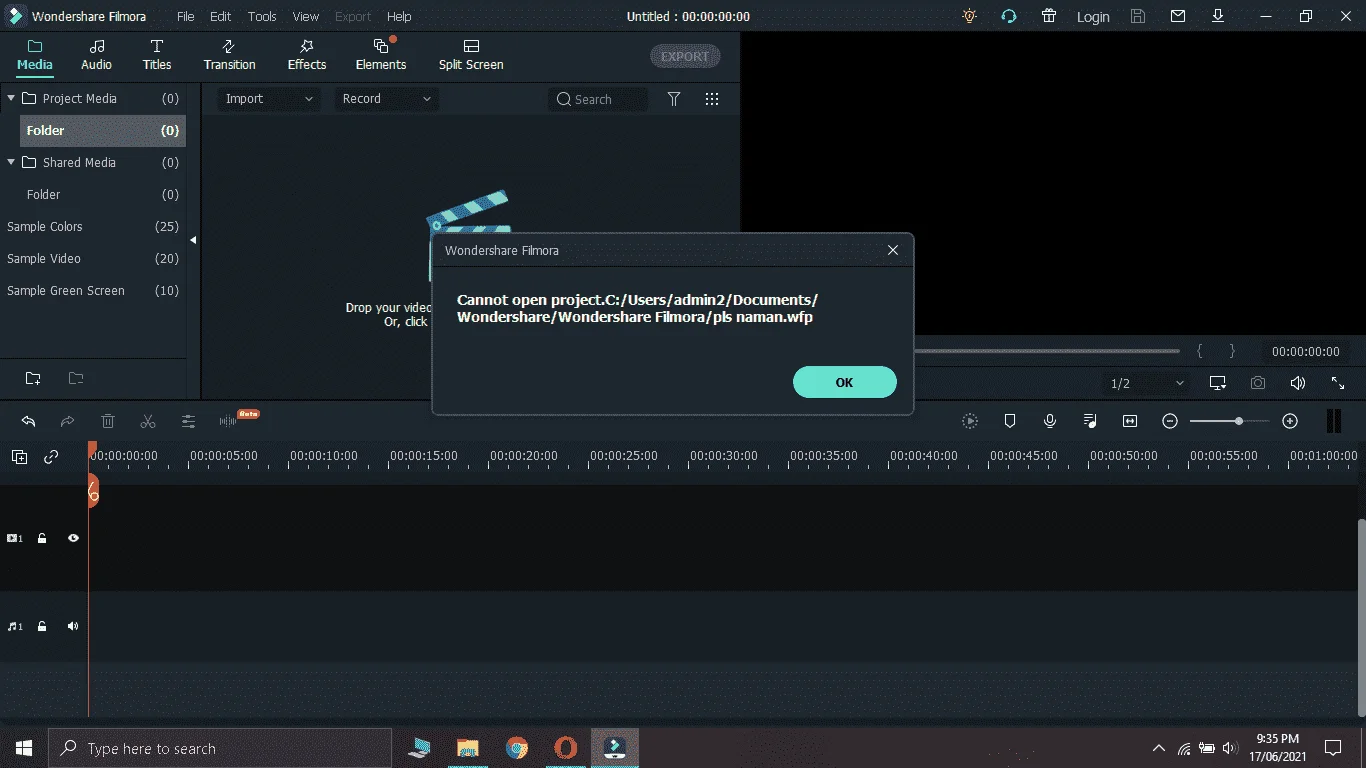Open the Record dropdown
1366x768 pixels.
(x=386, y=98)
